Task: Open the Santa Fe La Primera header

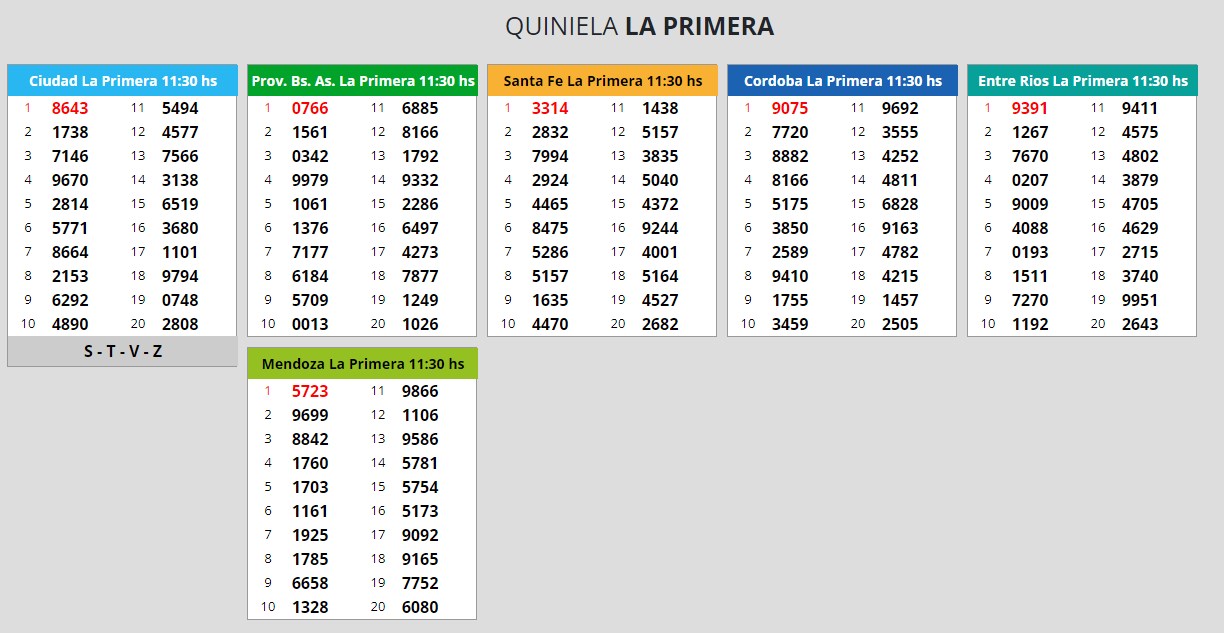Action: pyautogui.click(x=602, y=81)
